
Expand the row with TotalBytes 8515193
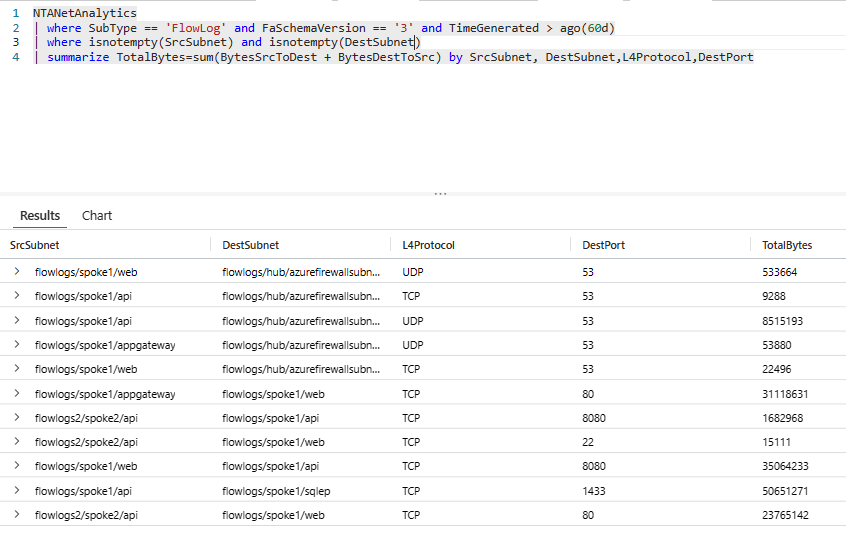click(x=17, y=321)
